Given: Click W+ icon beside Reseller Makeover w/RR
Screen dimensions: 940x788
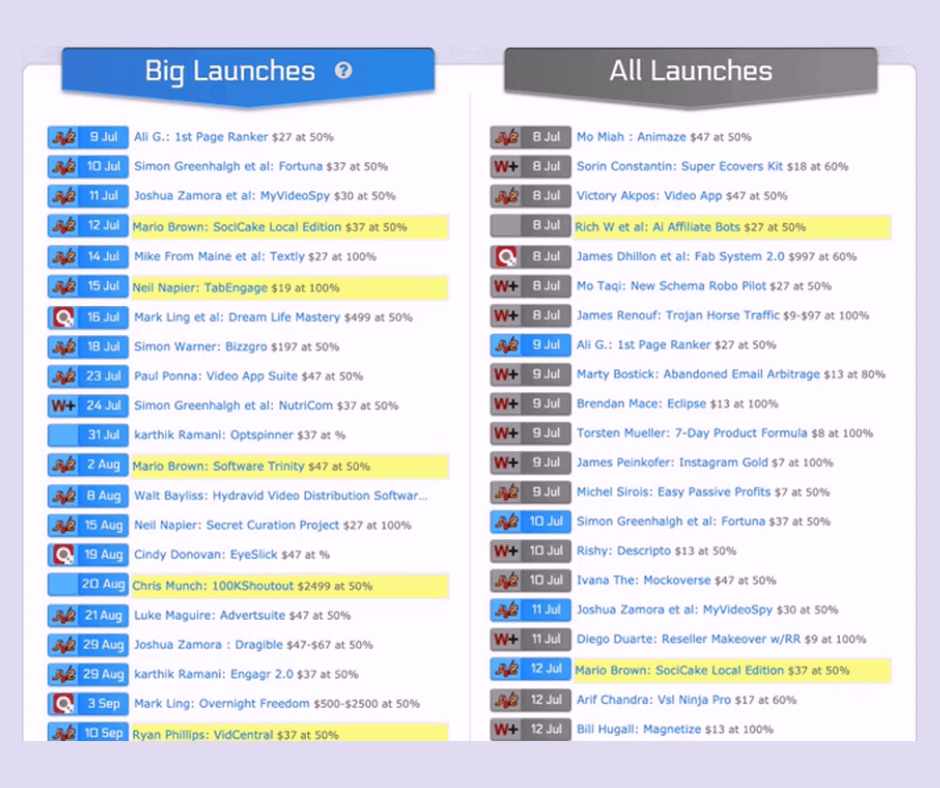Looking at the screenshot, I should click(506, 639).
